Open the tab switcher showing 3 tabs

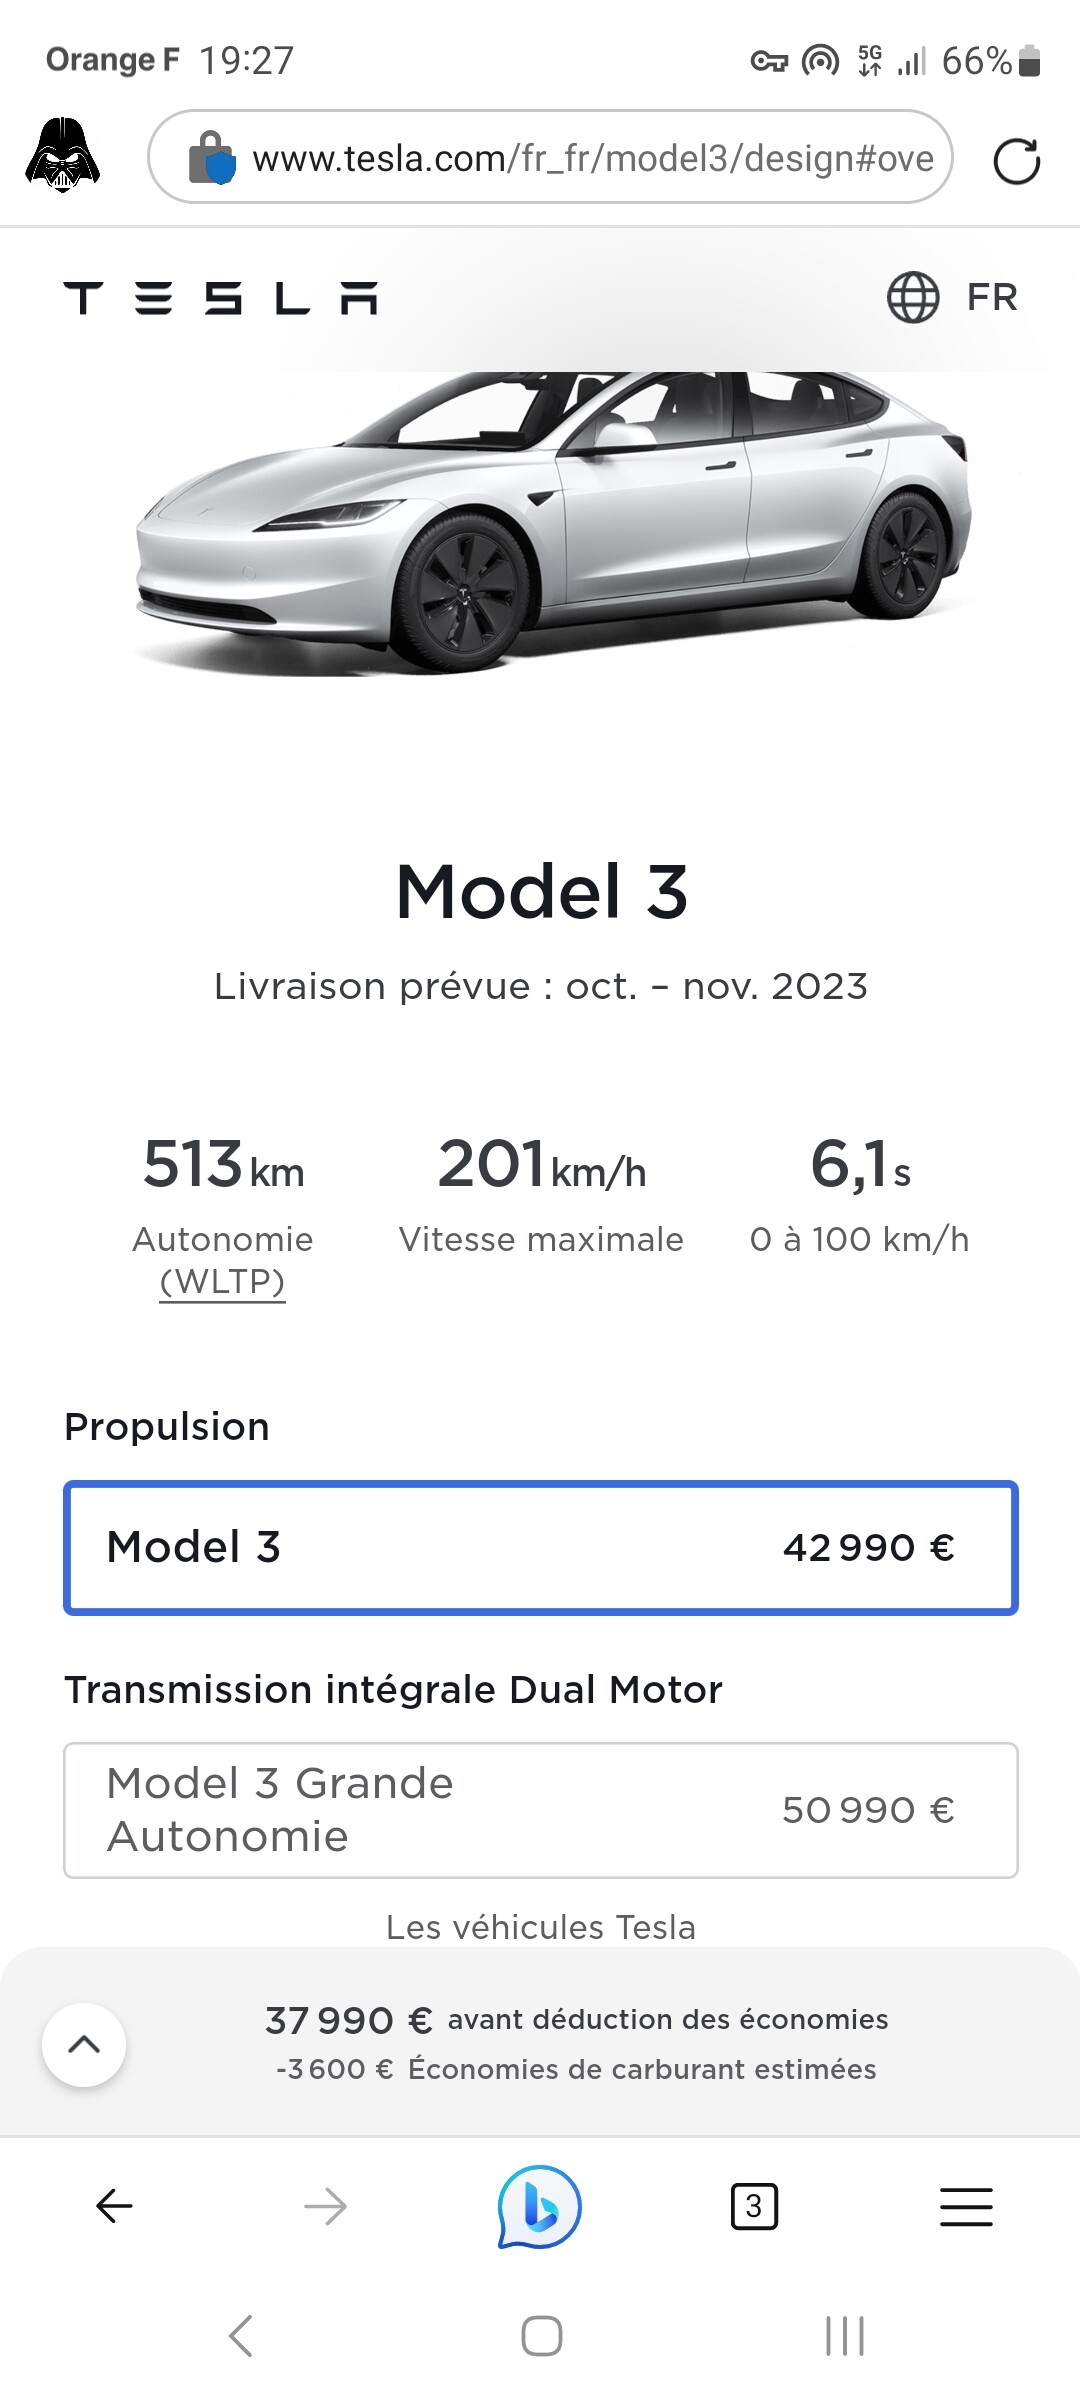(x=754, y=2206)
